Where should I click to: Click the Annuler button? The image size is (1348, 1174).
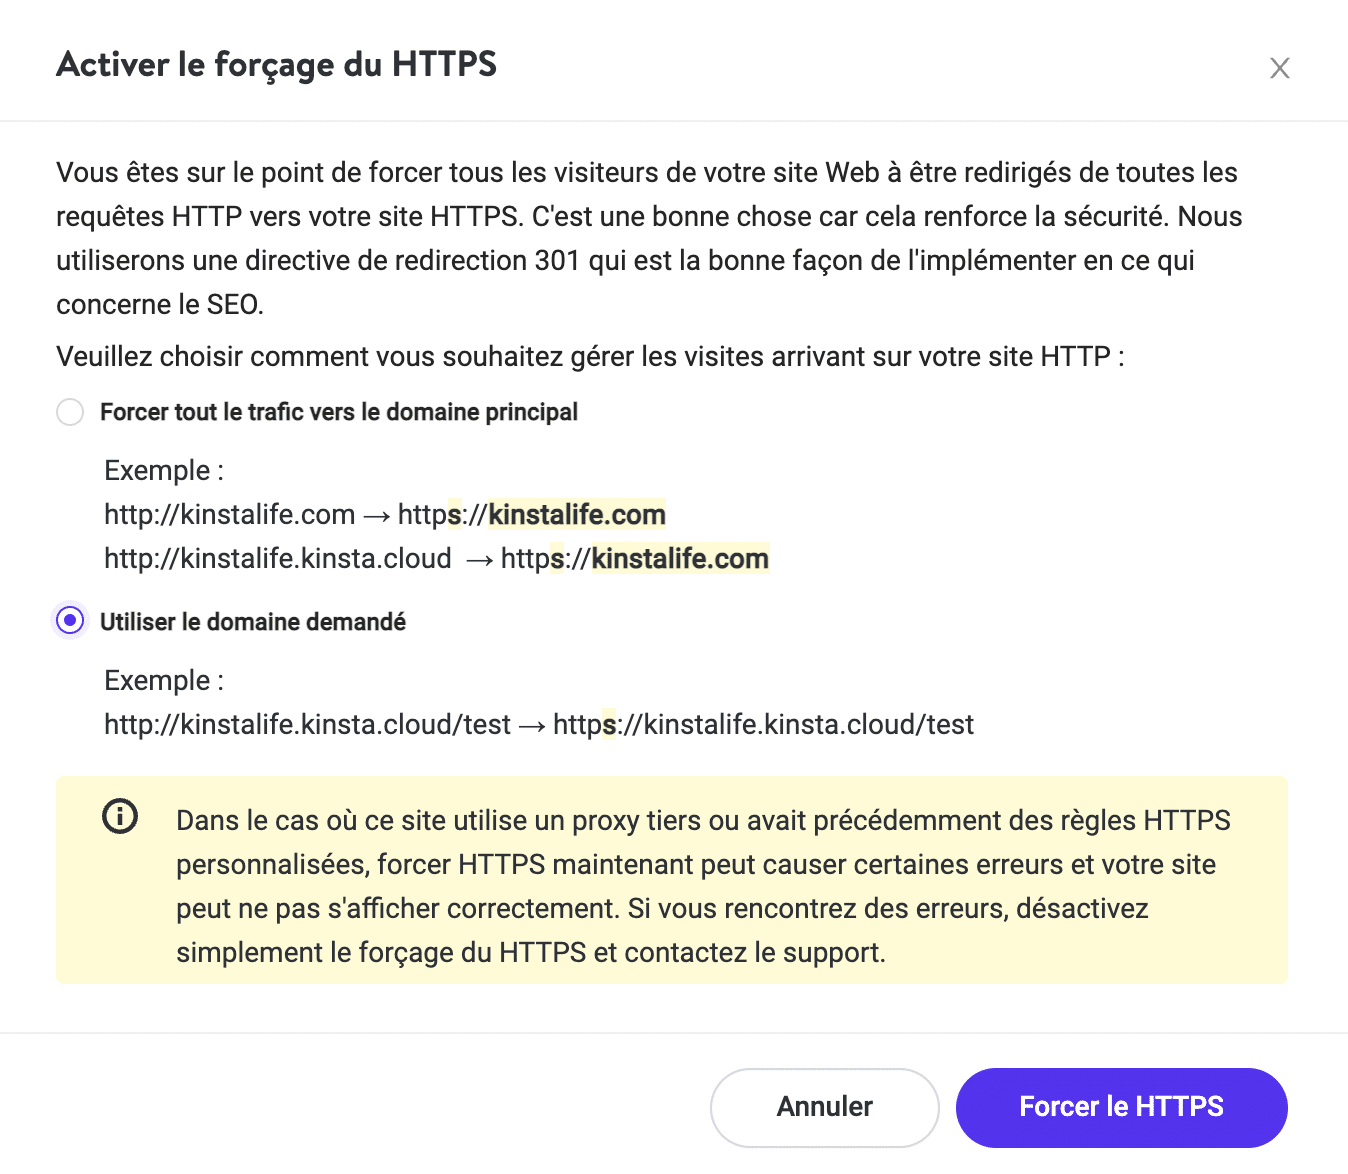click(824, 1107)
